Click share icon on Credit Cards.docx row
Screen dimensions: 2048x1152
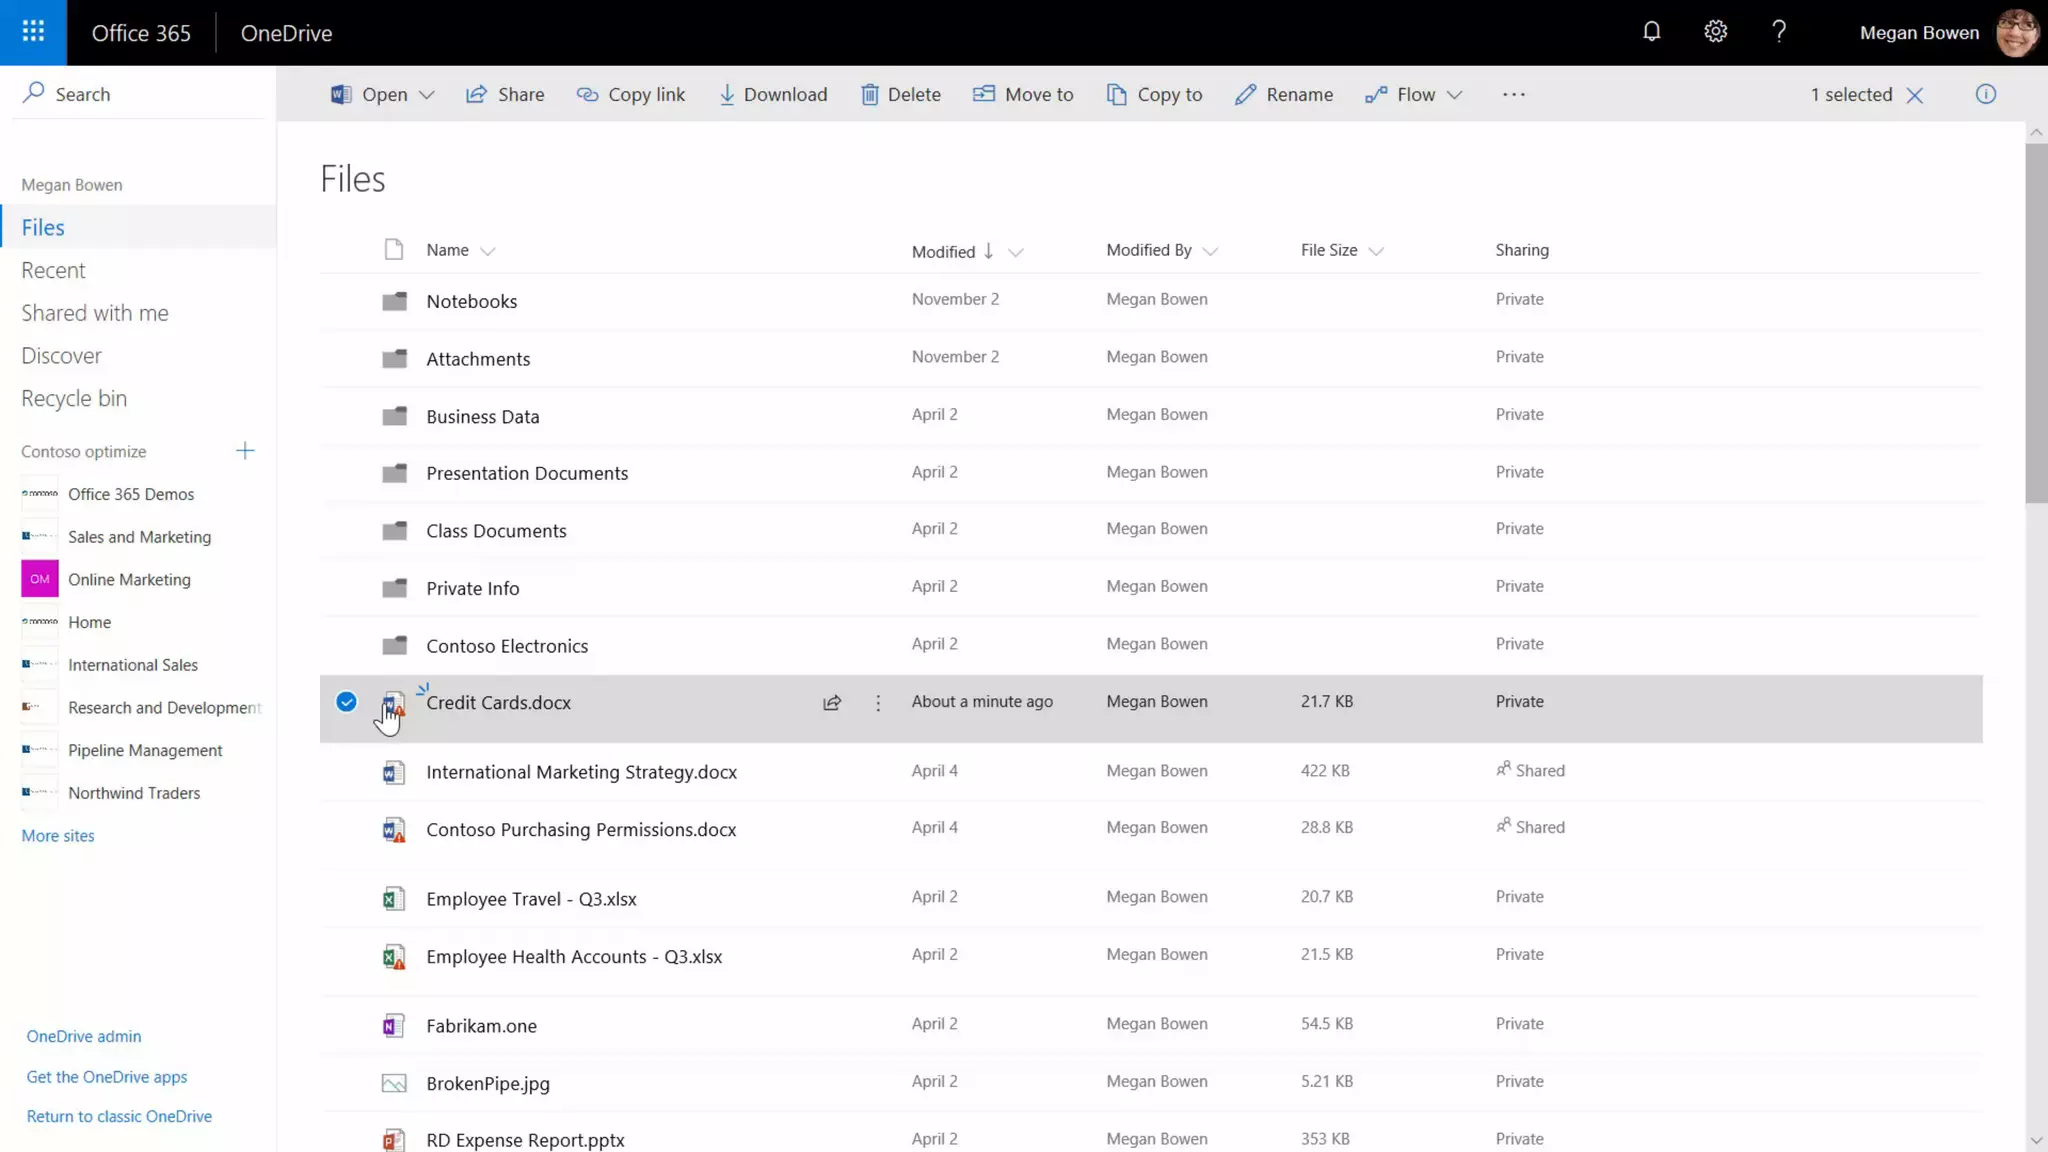831,703
